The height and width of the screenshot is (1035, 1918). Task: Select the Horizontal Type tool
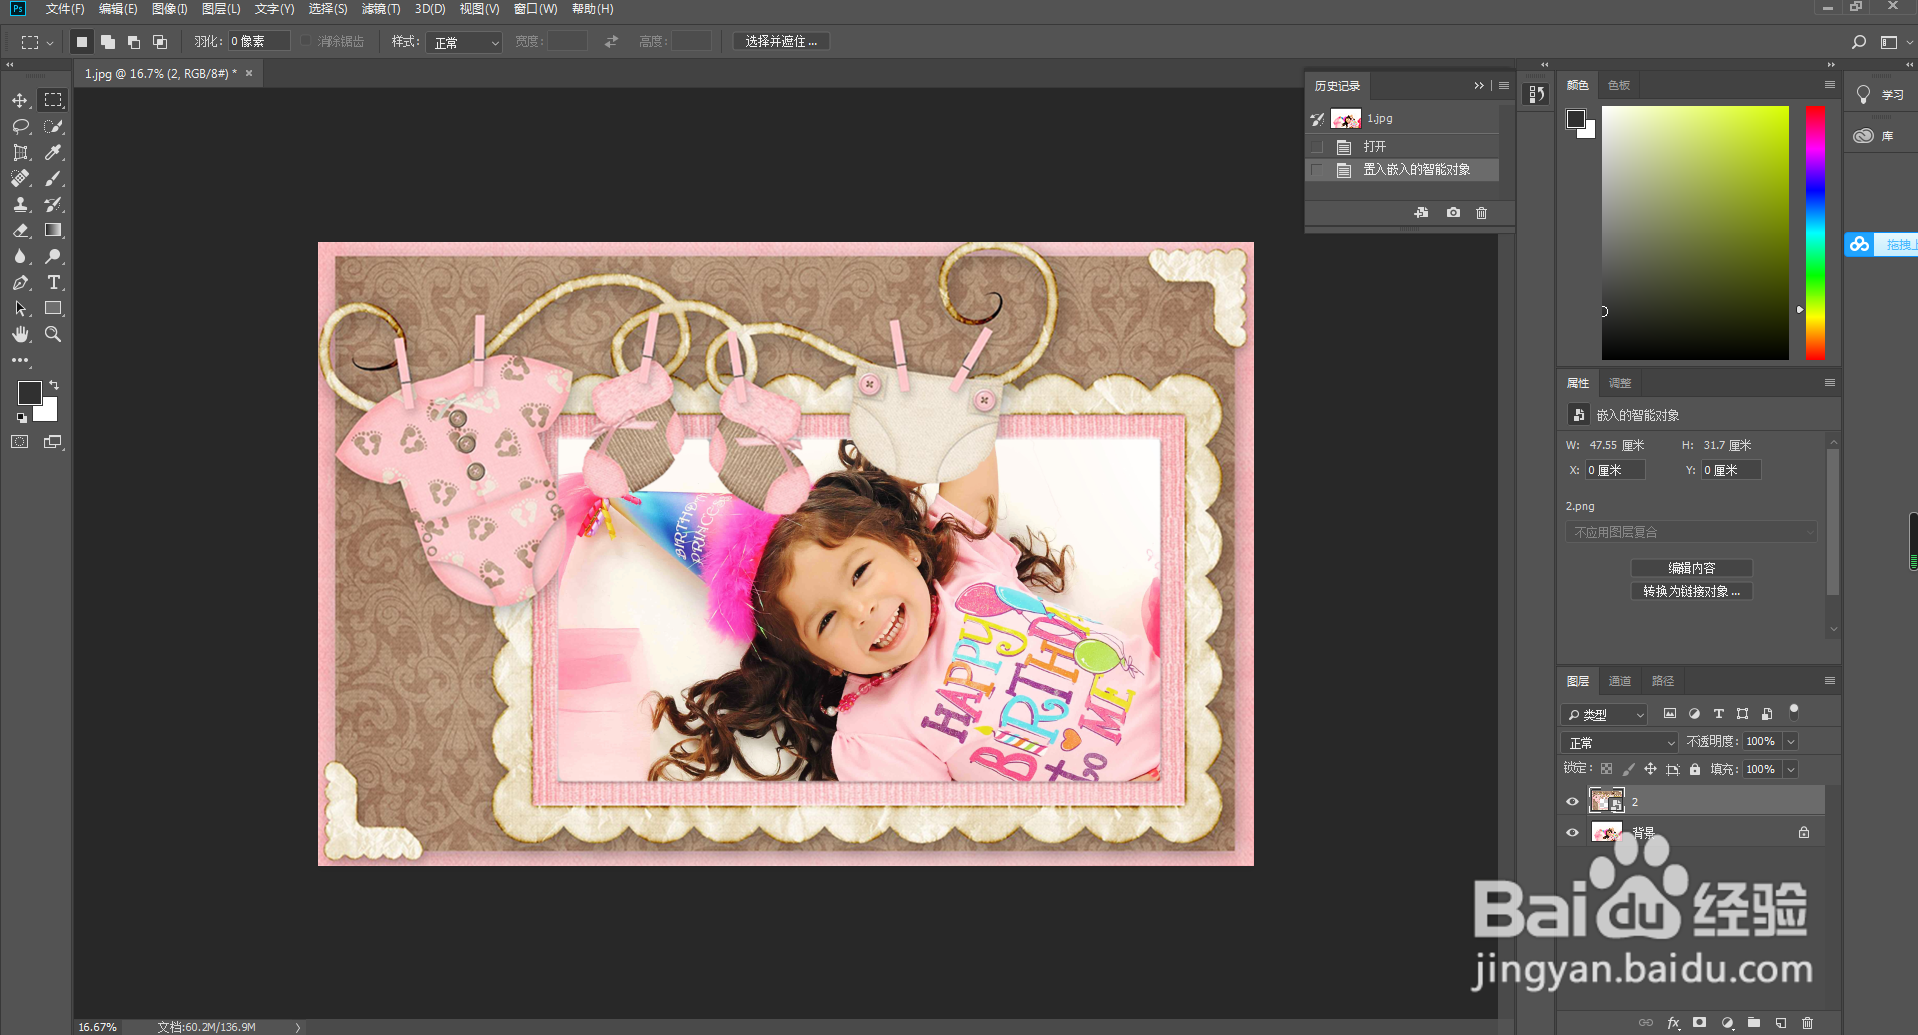pos(54,282)
